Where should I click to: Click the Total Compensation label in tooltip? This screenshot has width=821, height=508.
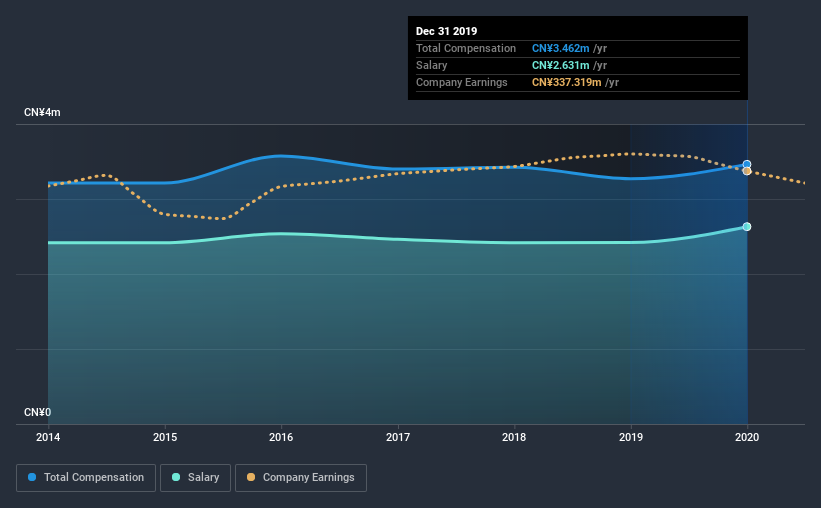coord(466,48)
